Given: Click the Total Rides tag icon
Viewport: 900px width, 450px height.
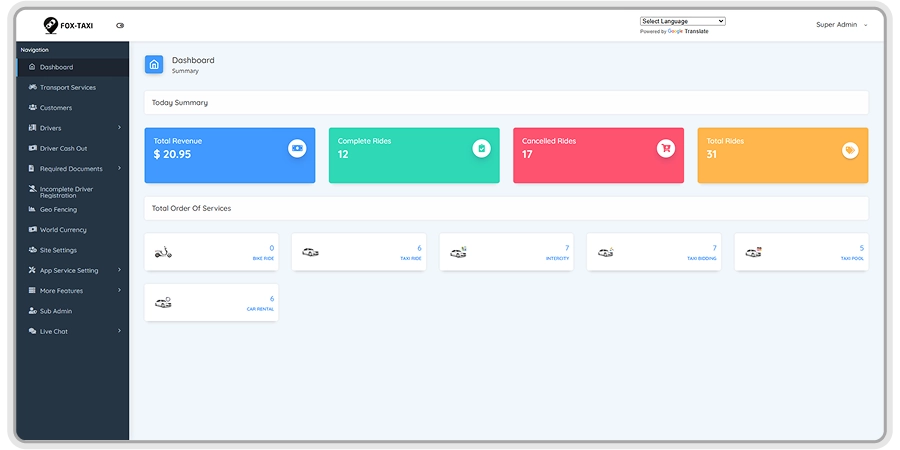Looking at the screenshot, I should pyautogui.click(x=850, y=150).
